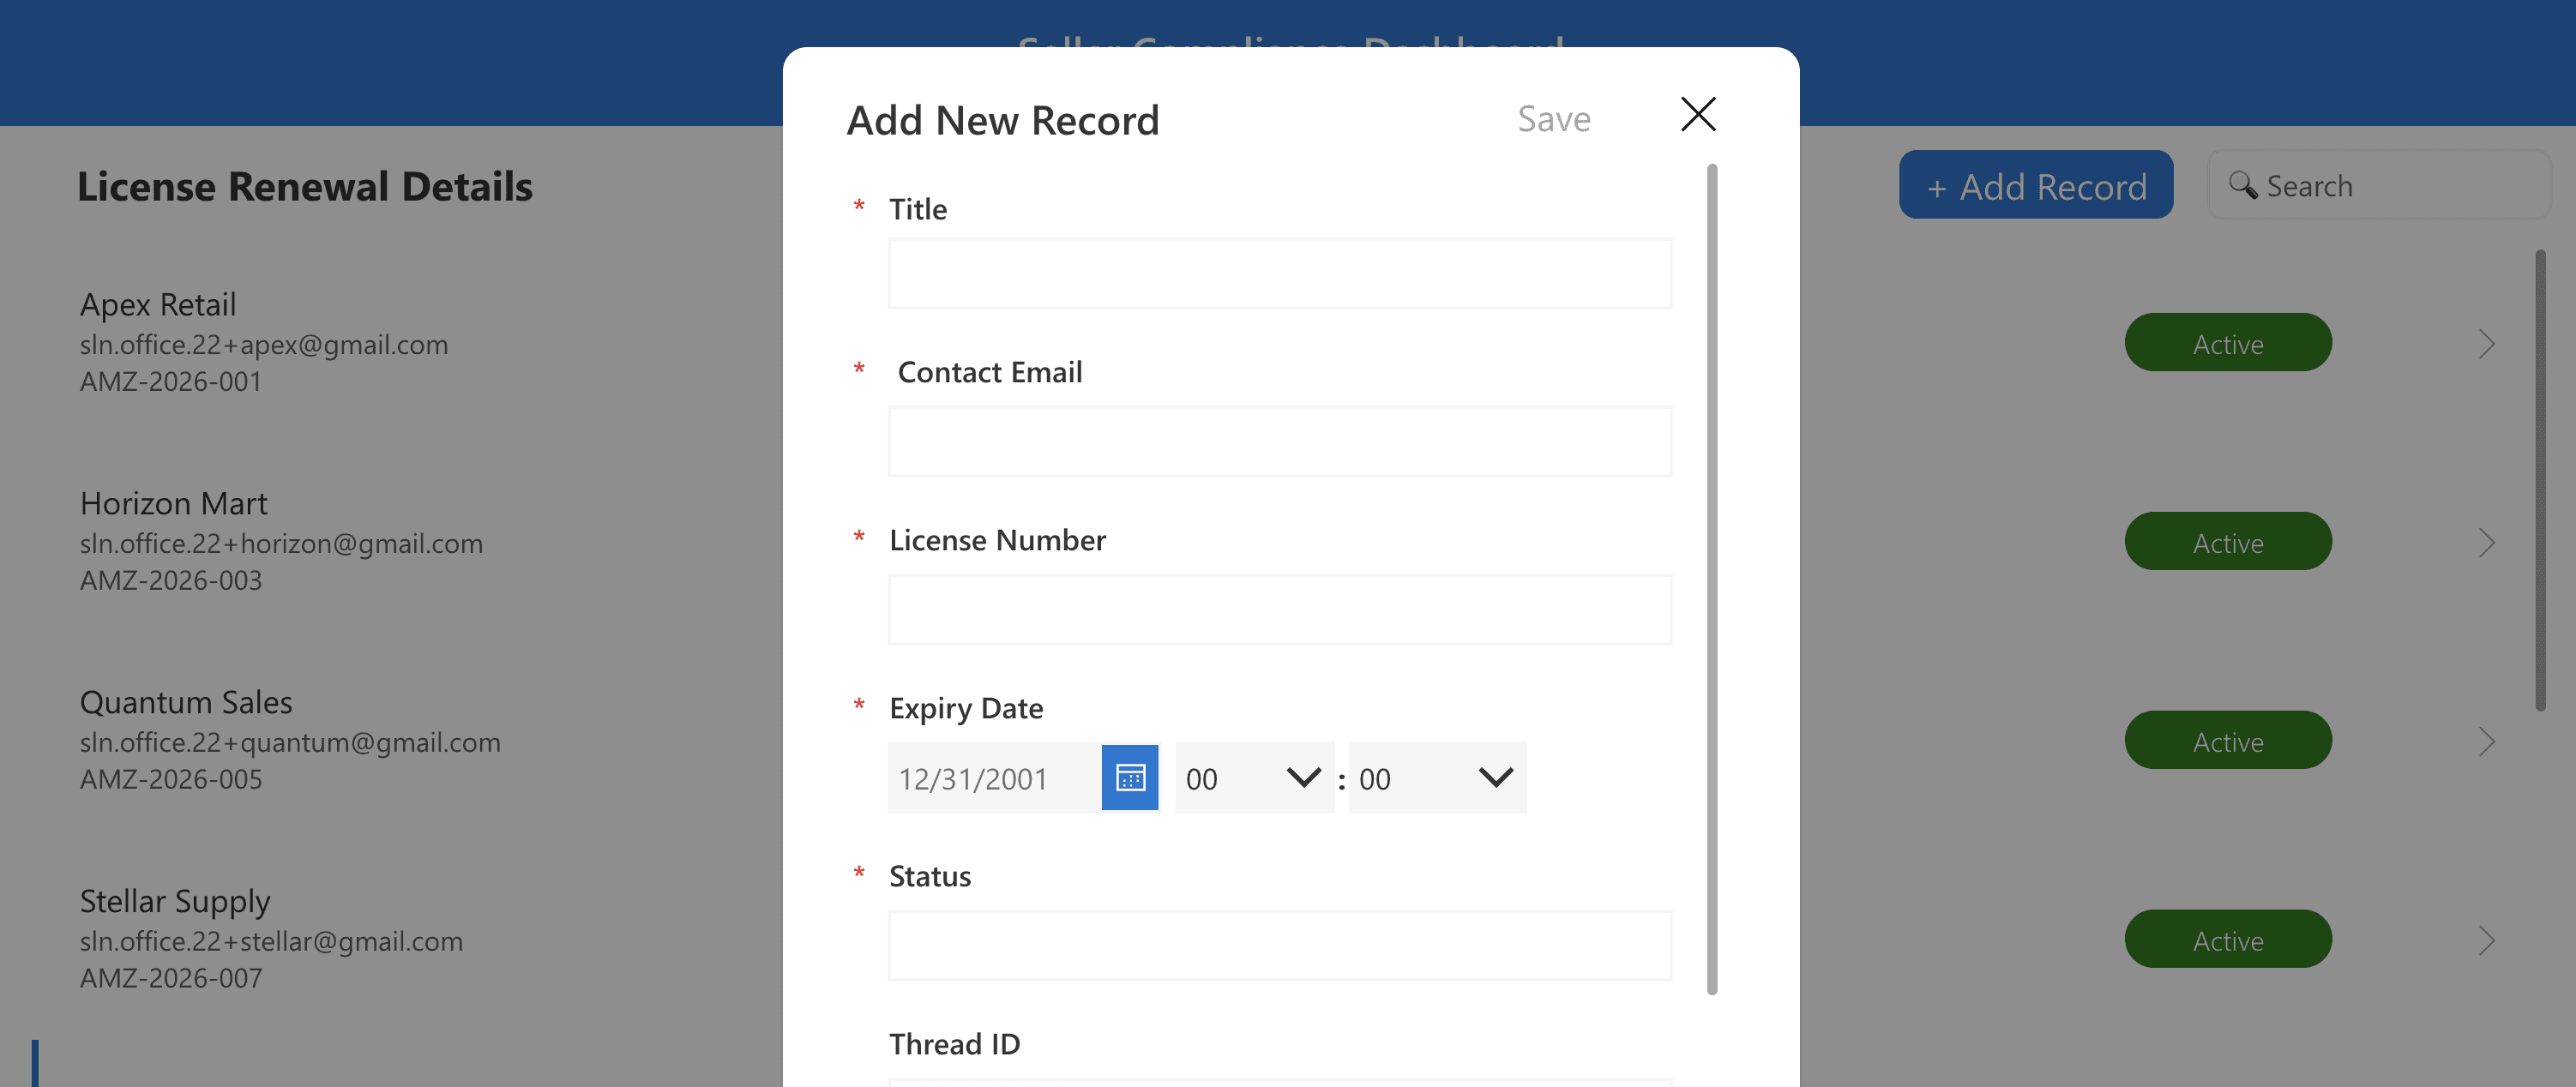The image size is (2576, 1087).
Task: Click into the Status field
Action: click(1279, 945)
